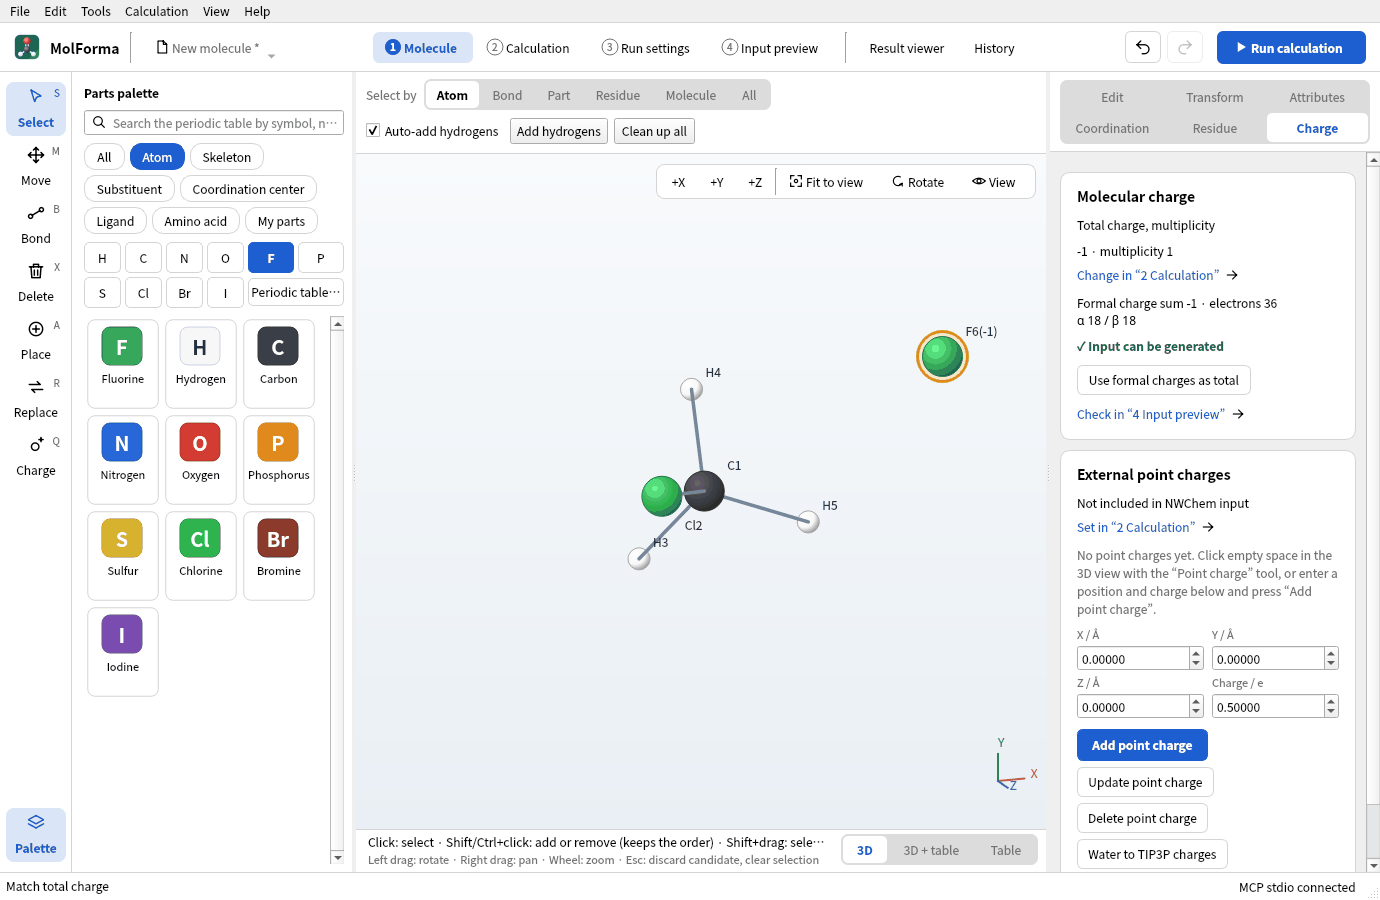The height and width of the screenshot is (900, 1380).
Task: Pick the Bond tool
Action: (36, 224)
